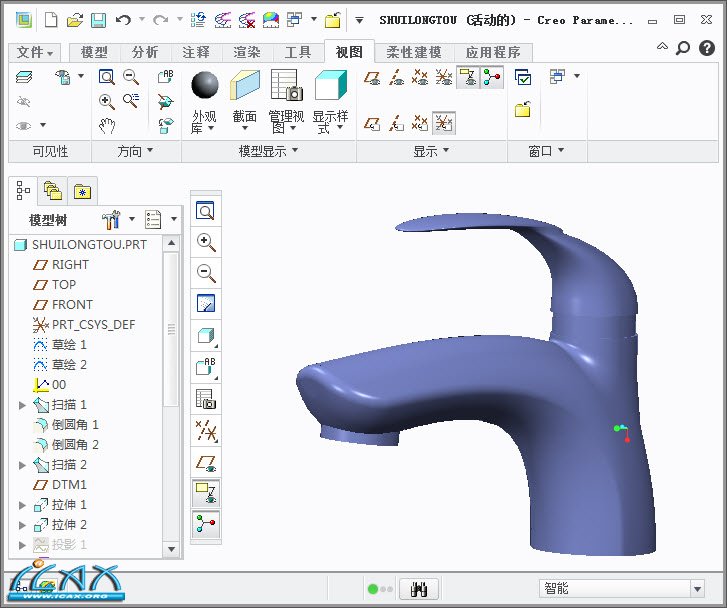Click the Save icon in quick access toolbar

pyautogui.click(x=98, y=20)
